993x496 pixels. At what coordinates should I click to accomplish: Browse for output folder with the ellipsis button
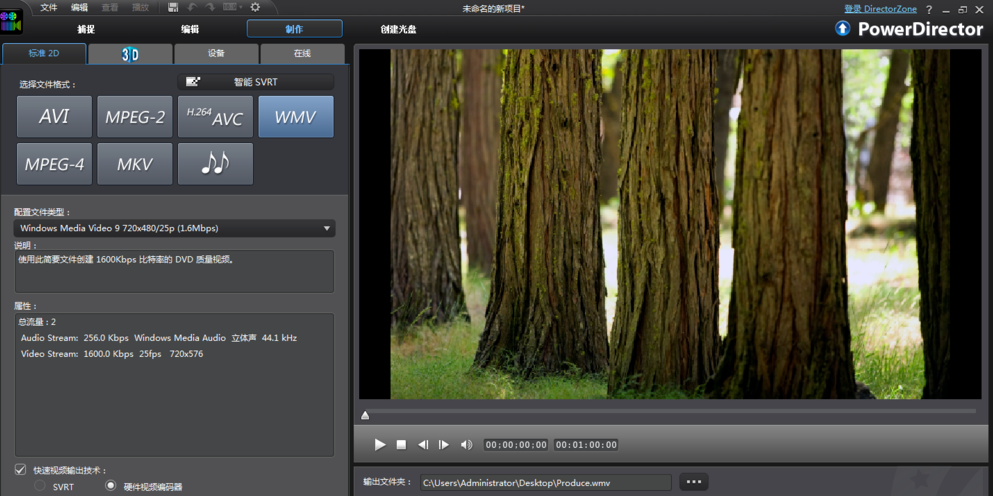694,482
